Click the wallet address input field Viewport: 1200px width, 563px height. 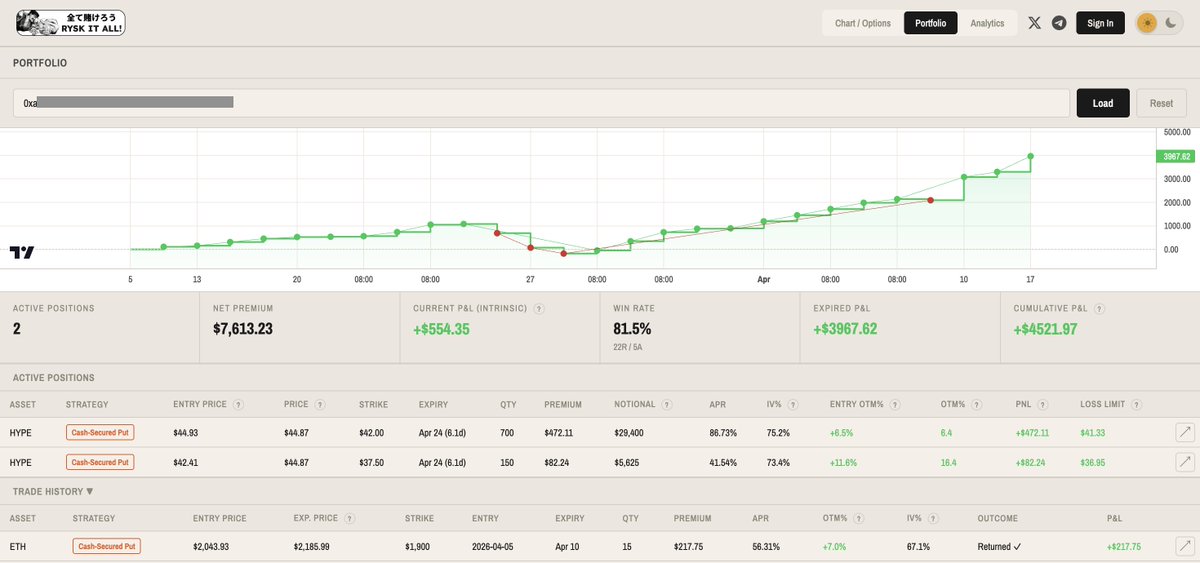[x=541, y=103]
